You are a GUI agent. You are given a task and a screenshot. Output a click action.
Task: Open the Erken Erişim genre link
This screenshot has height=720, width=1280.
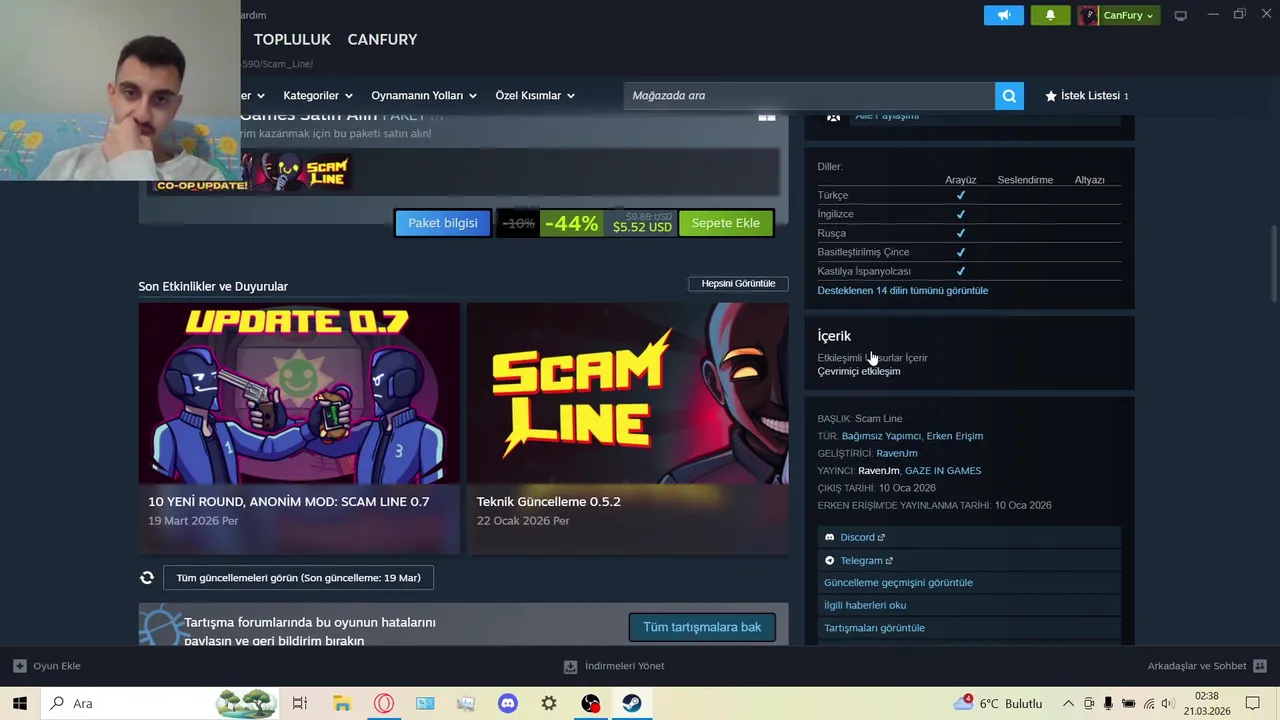click(955, 436)
